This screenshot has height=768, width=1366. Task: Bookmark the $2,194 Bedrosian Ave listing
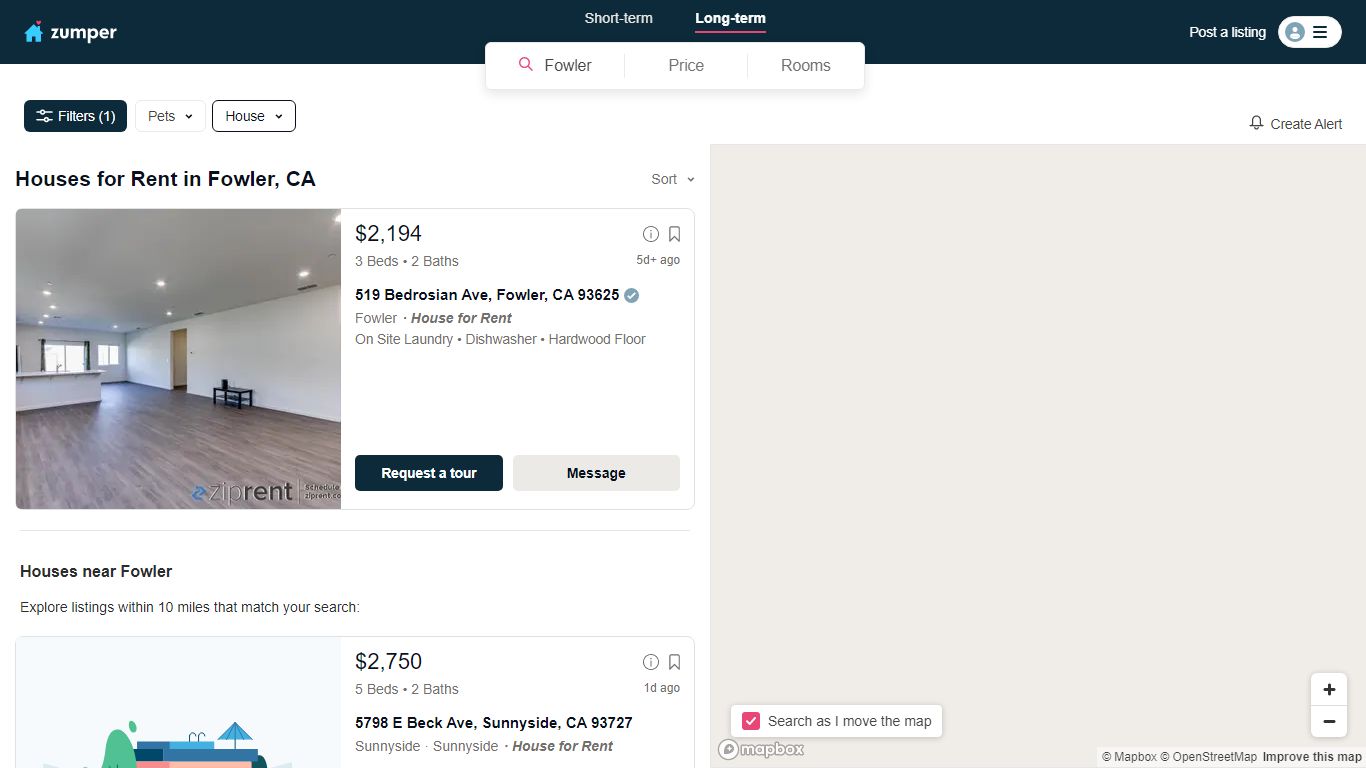(x=674, y=234)
